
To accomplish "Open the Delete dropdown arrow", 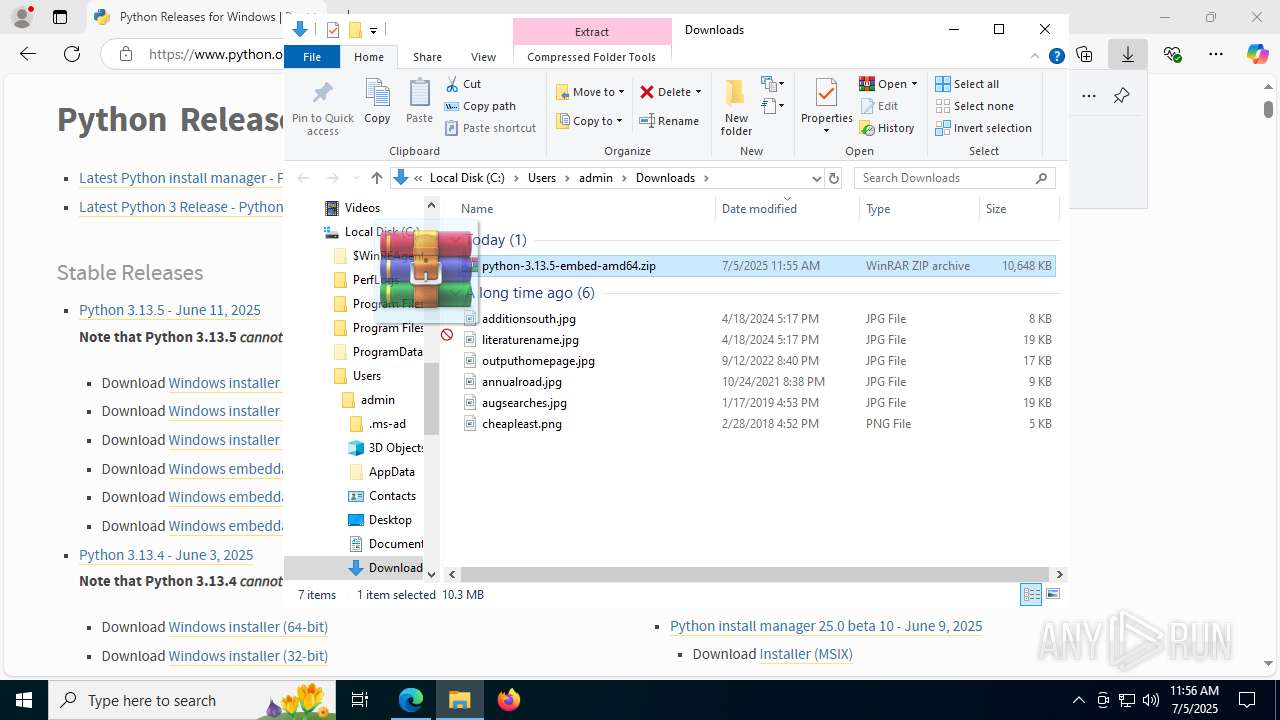I will coord(698,92).
